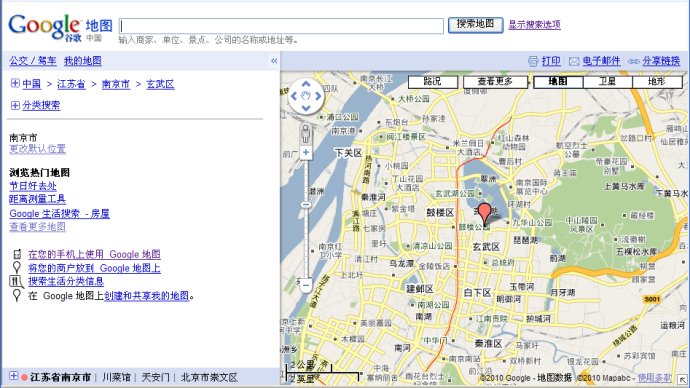Click the pin icon beside 创建和共享我的地图

(x=17, y=295)
